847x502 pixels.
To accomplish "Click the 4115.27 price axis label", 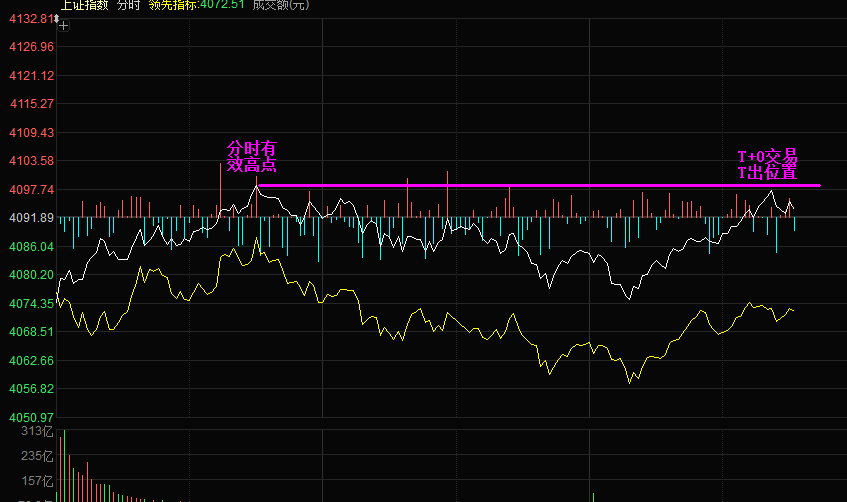I will 31,104.
